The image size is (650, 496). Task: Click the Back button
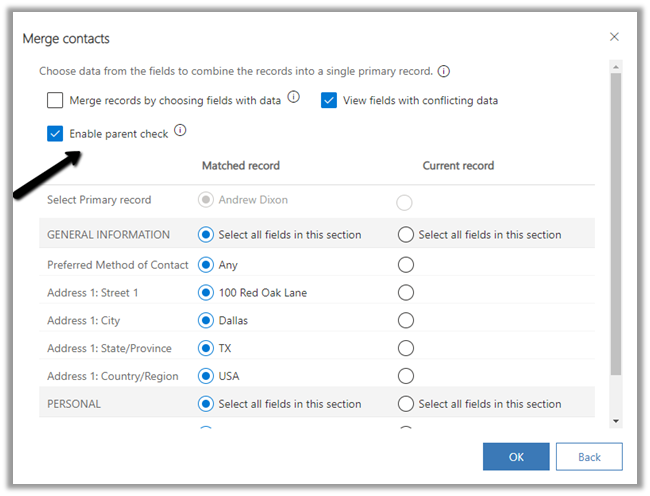coord(589,457)
